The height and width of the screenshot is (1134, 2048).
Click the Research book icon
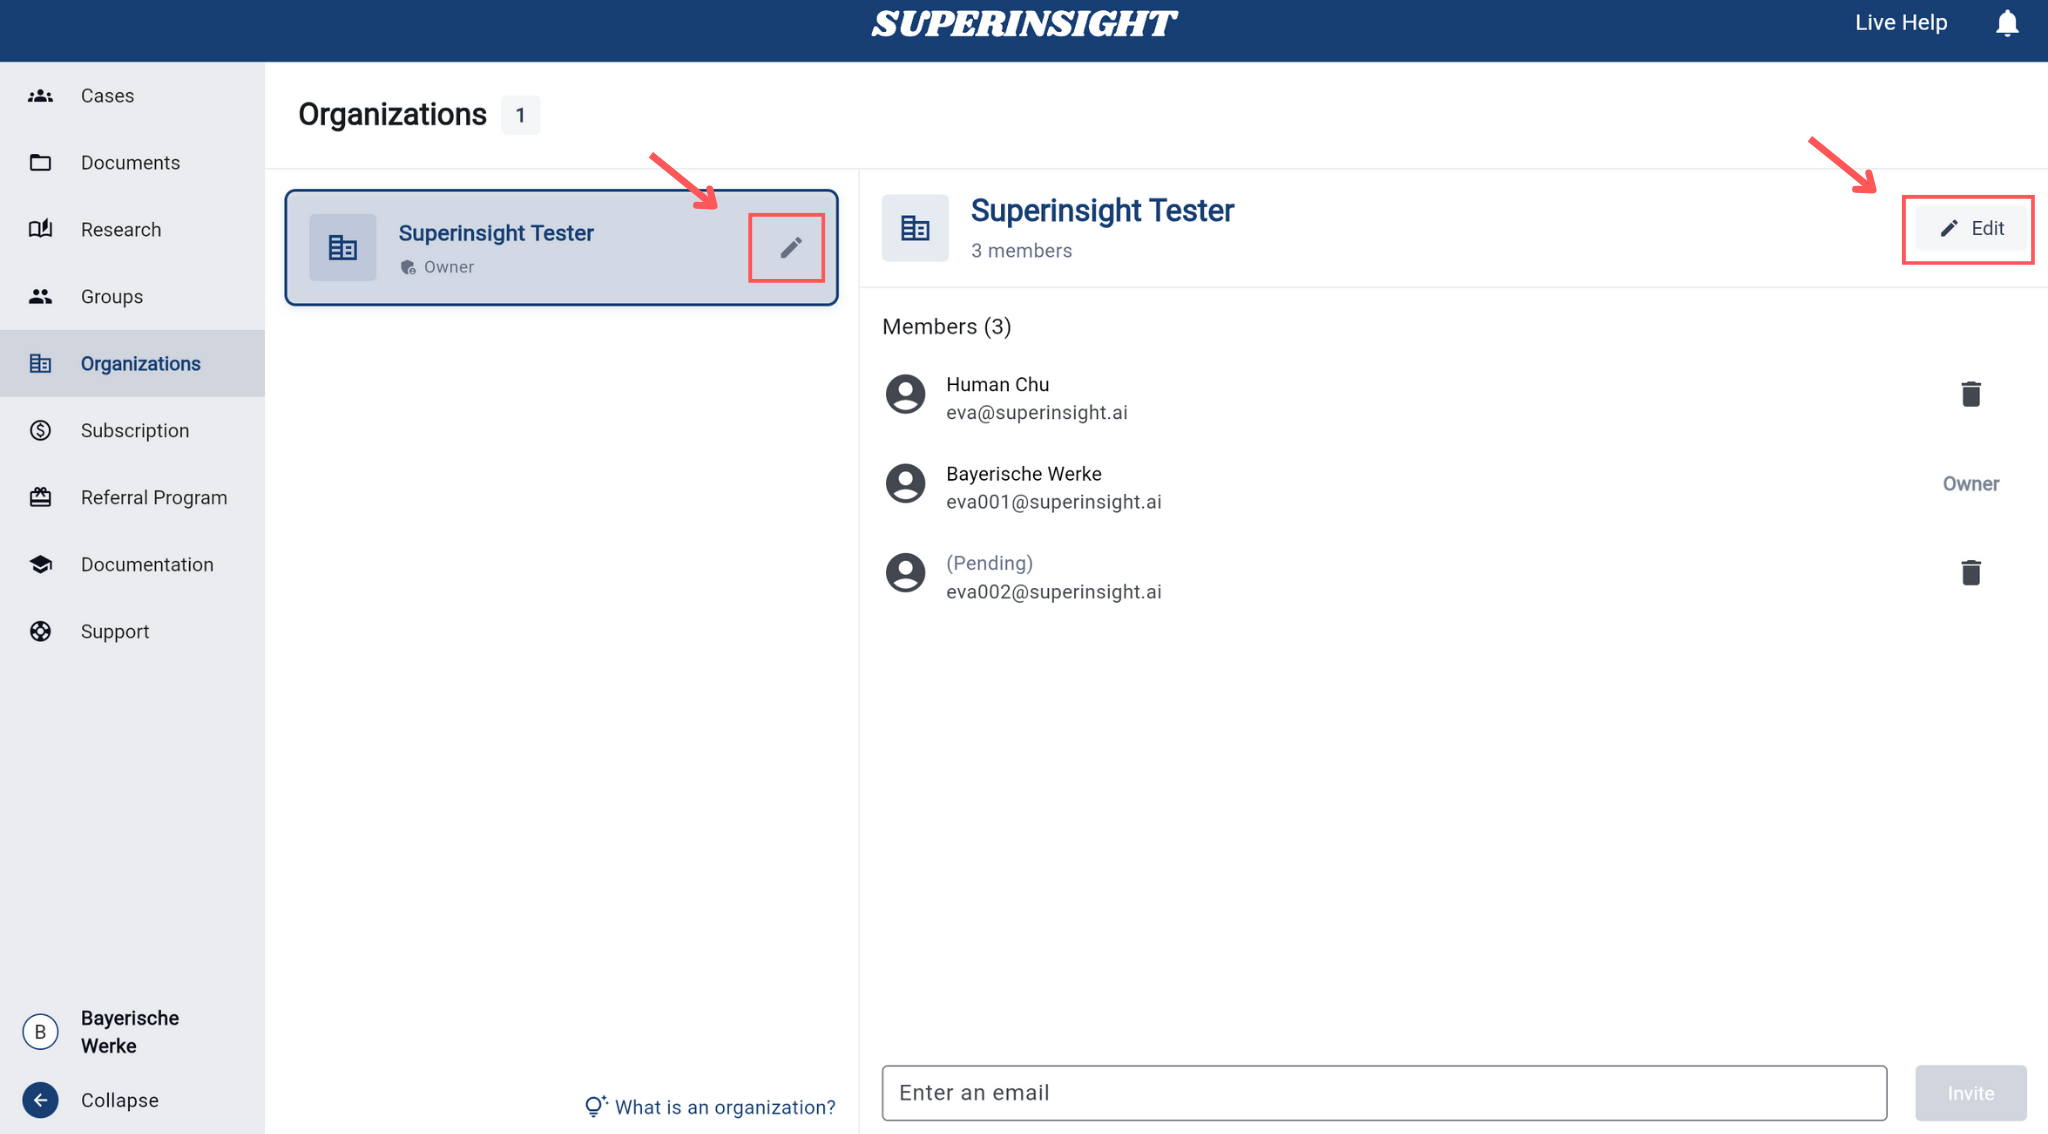(x=40, y=229)
